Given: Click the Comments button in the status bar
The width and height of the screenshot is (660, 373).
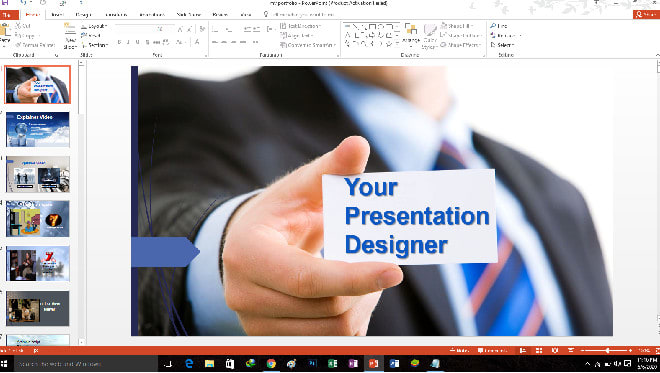Looking at the screenshot, I should (492, 350).
